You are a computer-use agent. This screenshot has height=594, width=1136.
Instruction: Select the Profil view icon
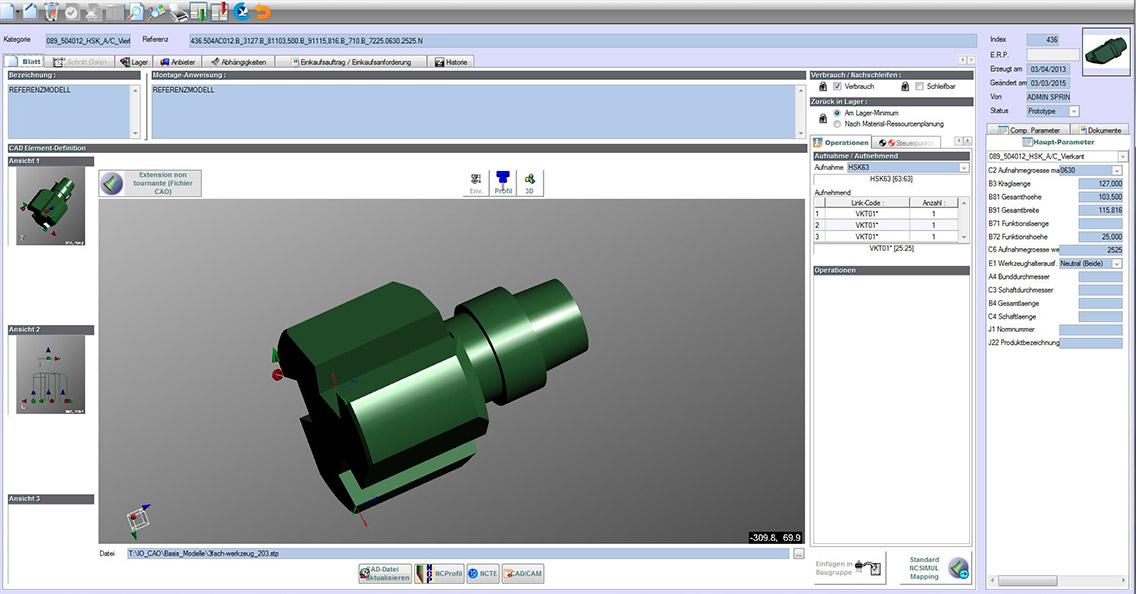pyautogui.click(x=503, y=182)
